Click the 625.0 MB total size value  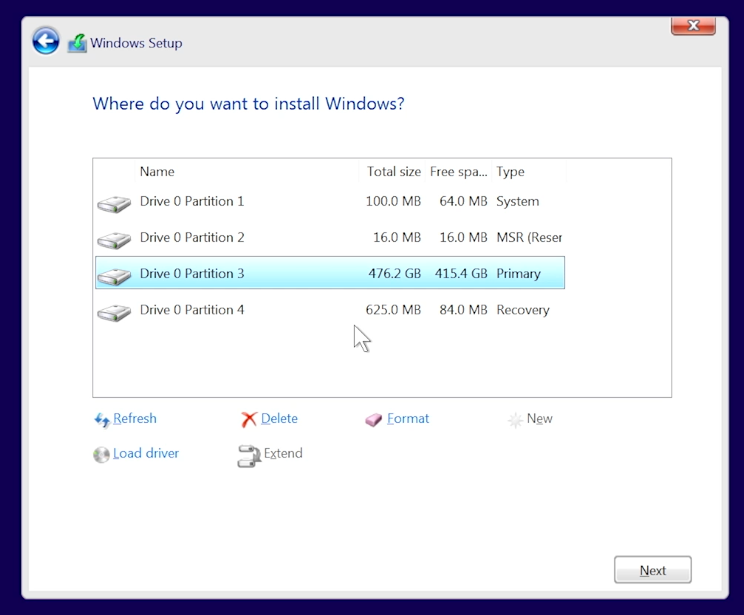(x=393, y=310)
